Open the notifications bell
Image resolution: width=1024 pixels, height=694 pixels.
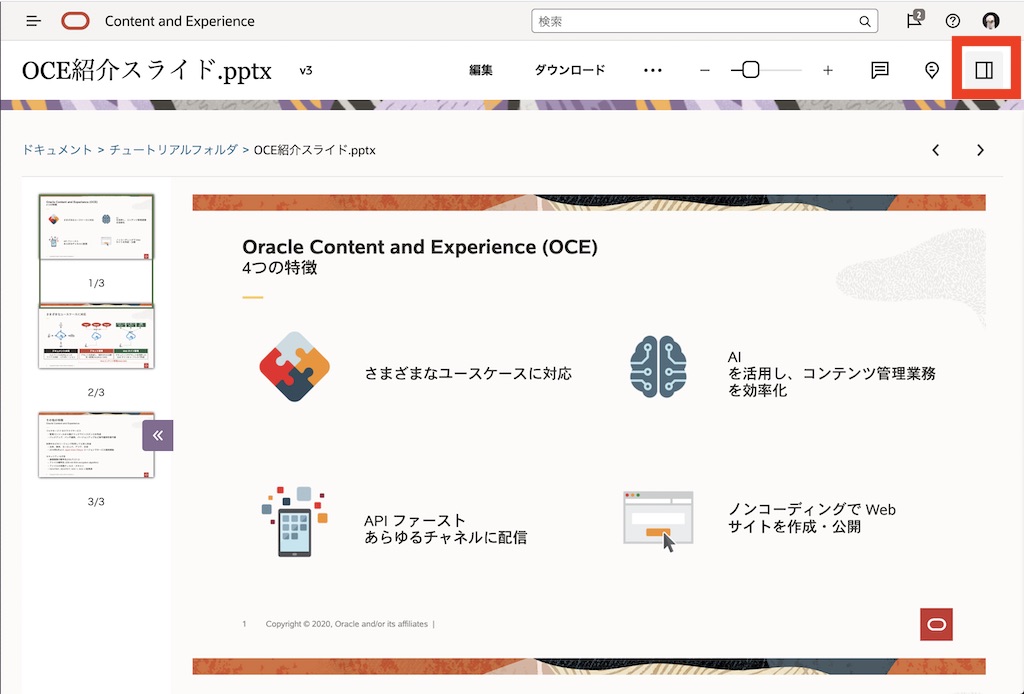[x=913, y=20]
